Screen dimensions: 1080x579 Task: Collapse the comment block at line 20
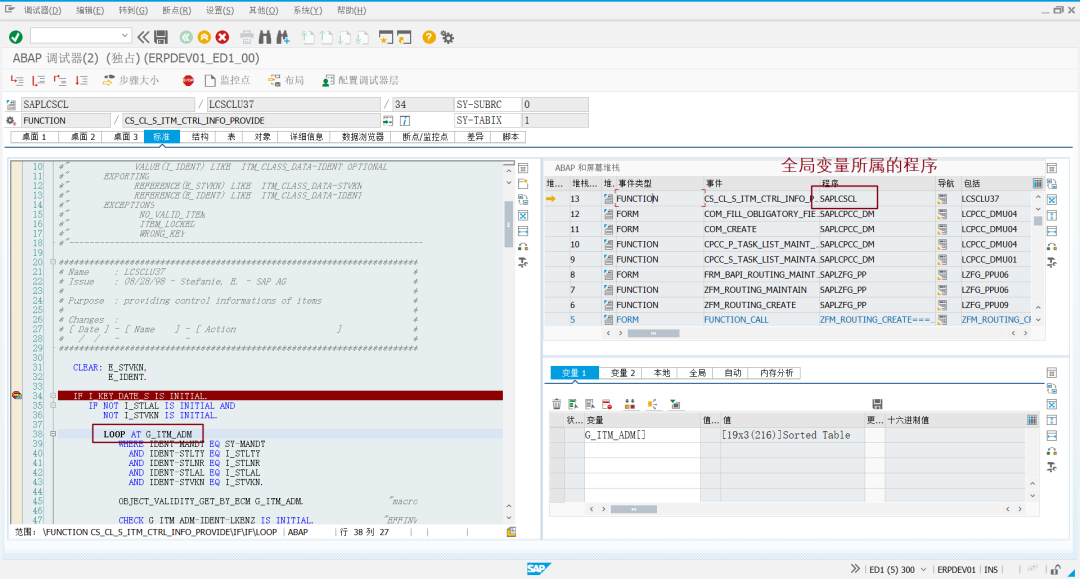[52, 262]
